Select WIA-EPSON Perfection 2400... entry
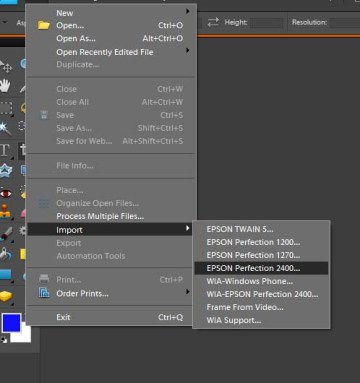This screenshot has height=383, width=360. (x=261, y=294)
